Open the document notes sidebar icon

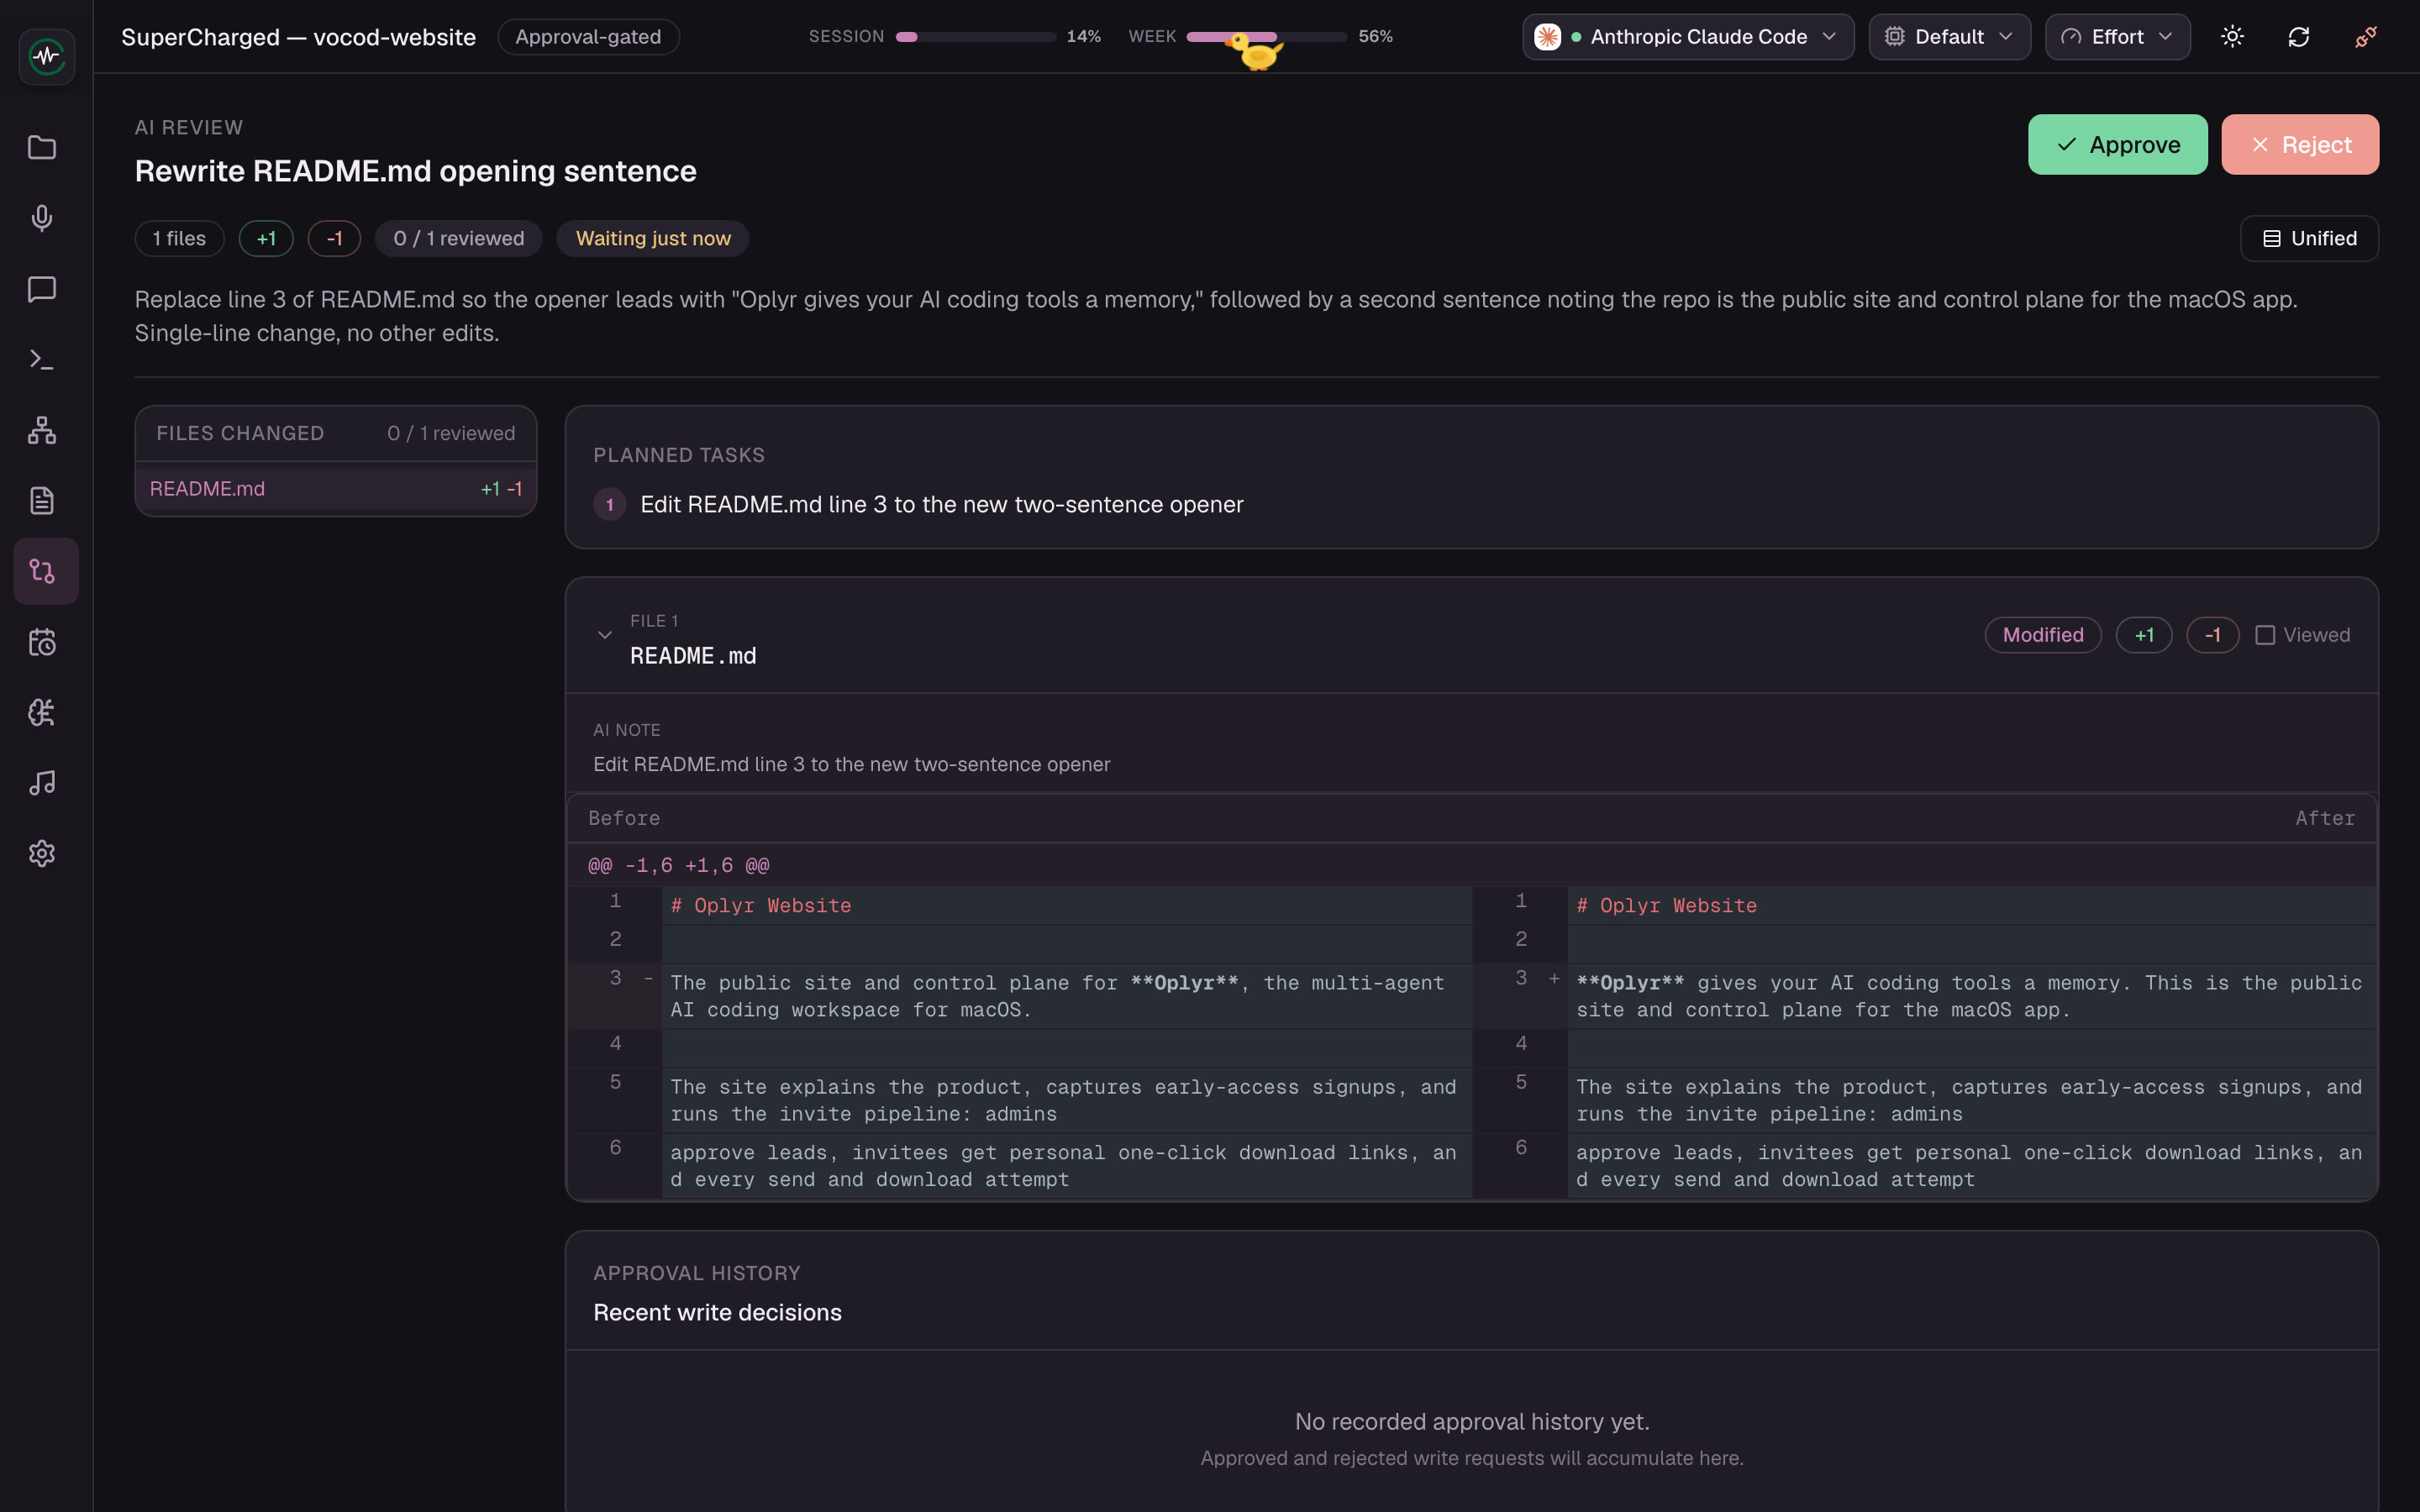click(42, 500)
